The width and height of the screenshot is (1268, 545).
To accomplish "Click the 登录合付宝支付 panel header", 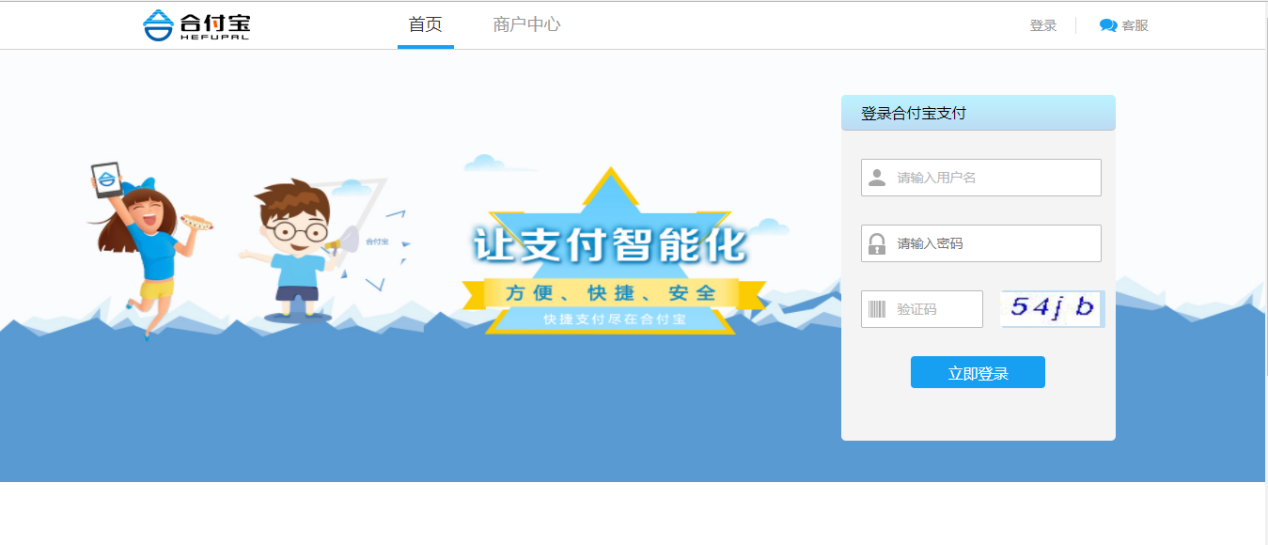I will pyautogui.click(x=978, y=113).
